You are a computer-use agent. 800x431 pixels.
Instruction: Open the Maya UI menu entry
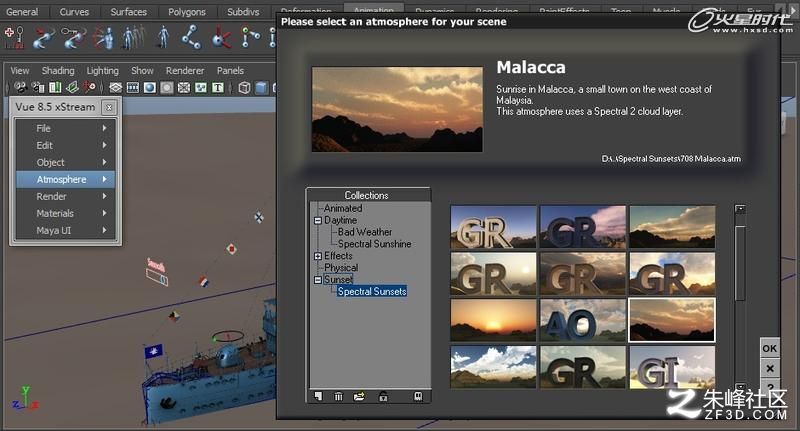click(66, 230)
